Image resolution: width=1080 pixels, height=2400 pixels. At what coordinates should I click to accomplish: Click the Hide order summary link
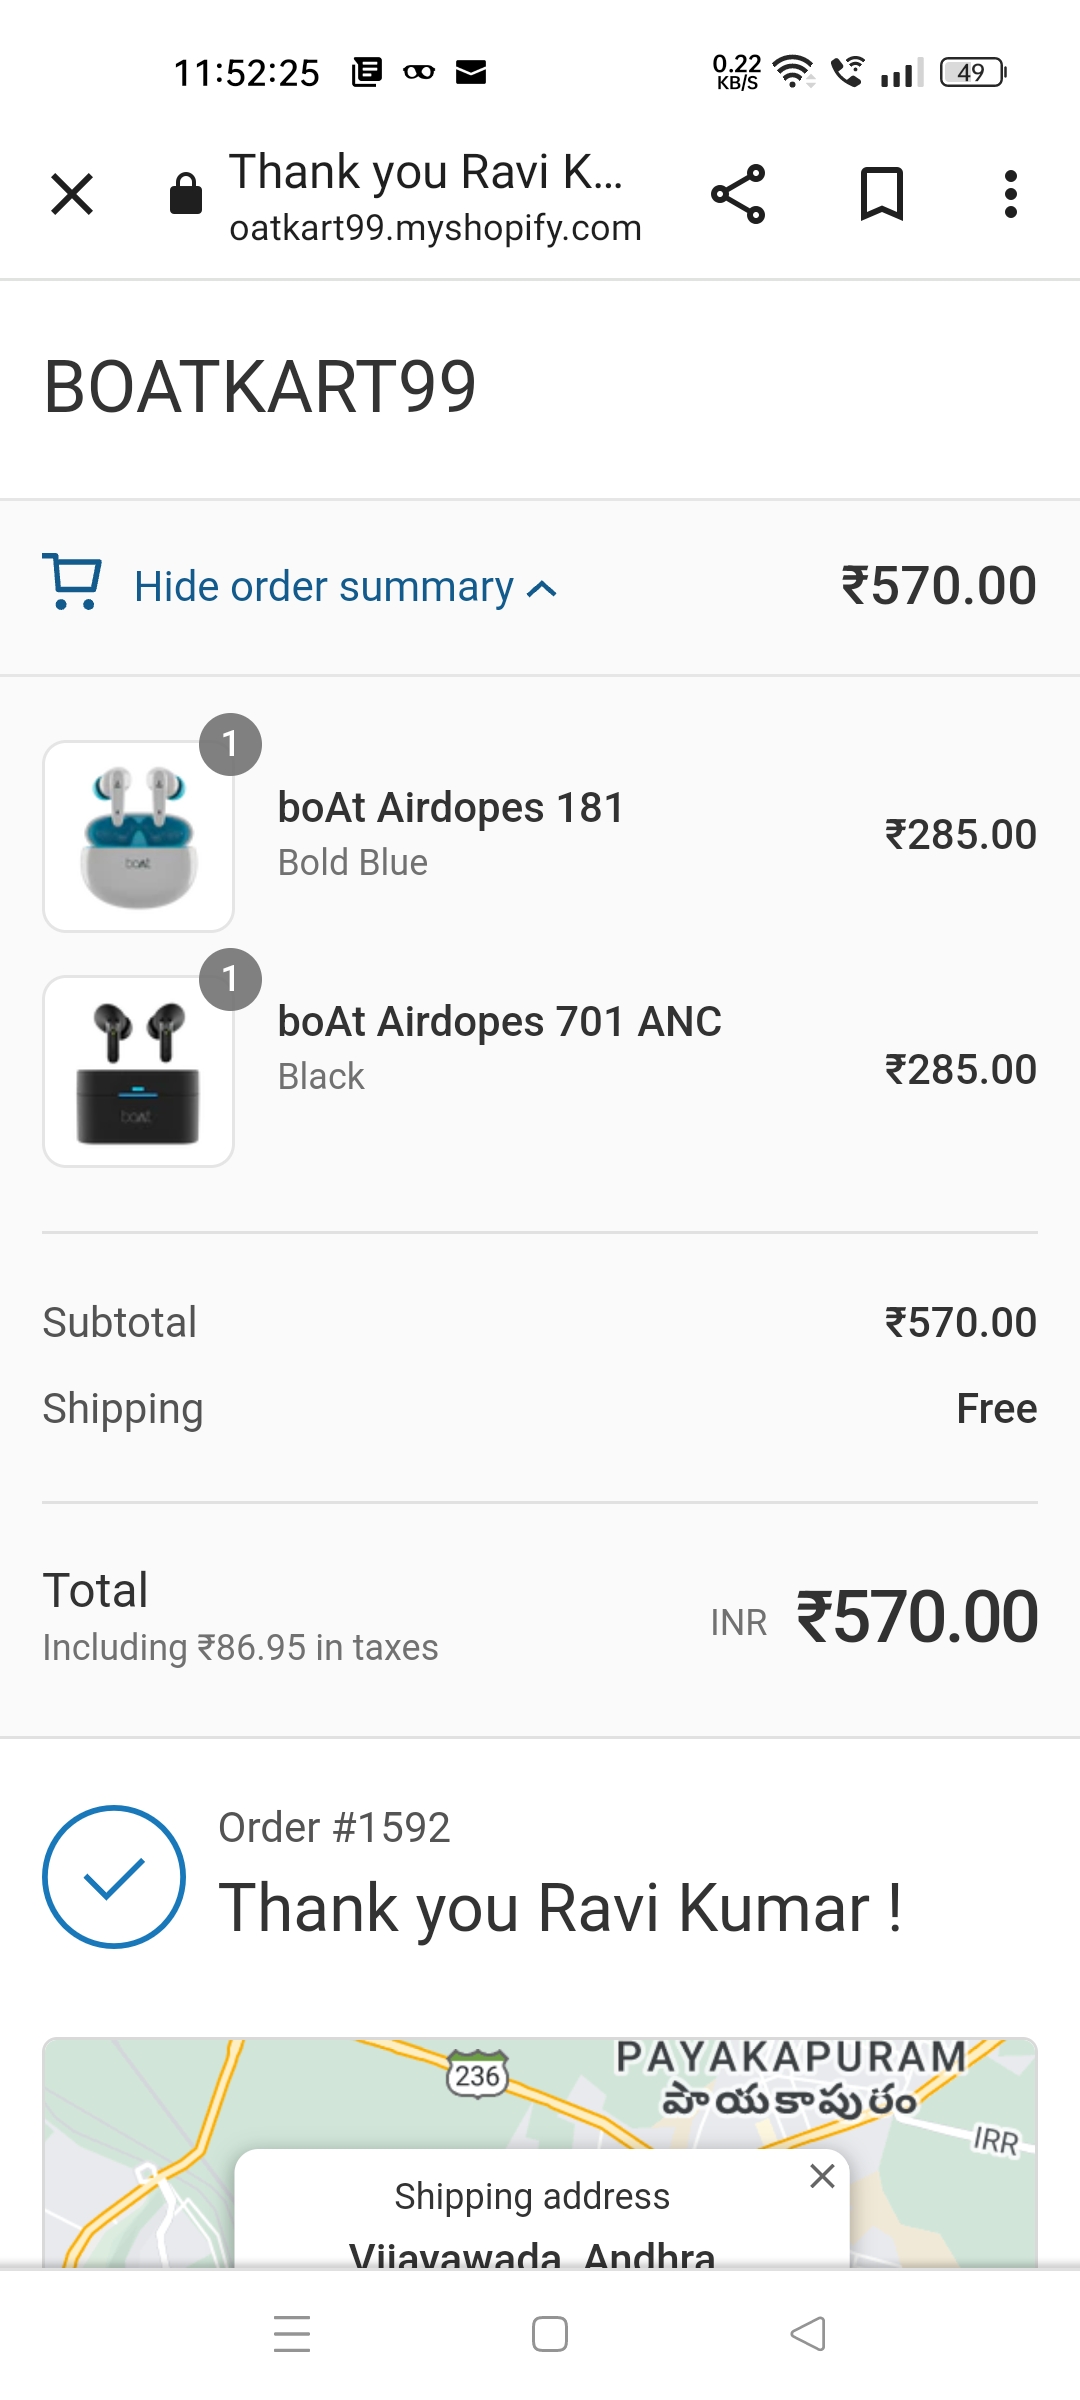pos(324,587)
